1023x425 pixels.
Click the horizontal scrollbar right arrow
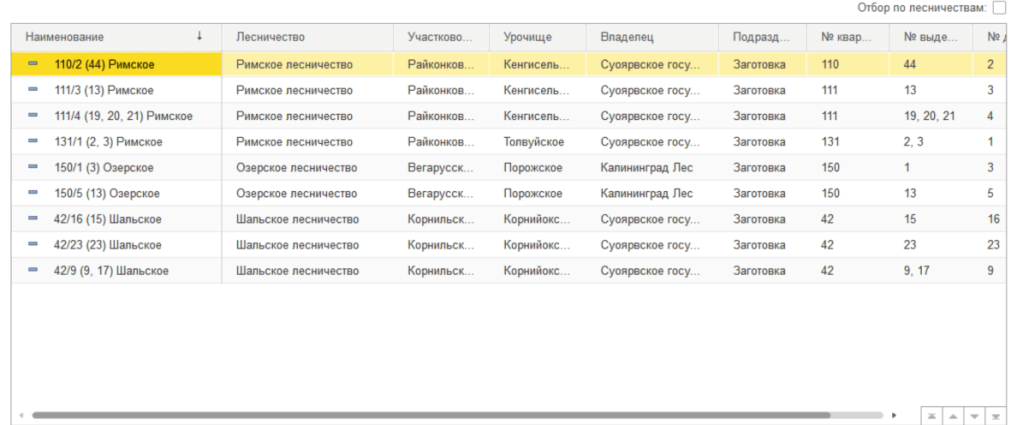894,415
